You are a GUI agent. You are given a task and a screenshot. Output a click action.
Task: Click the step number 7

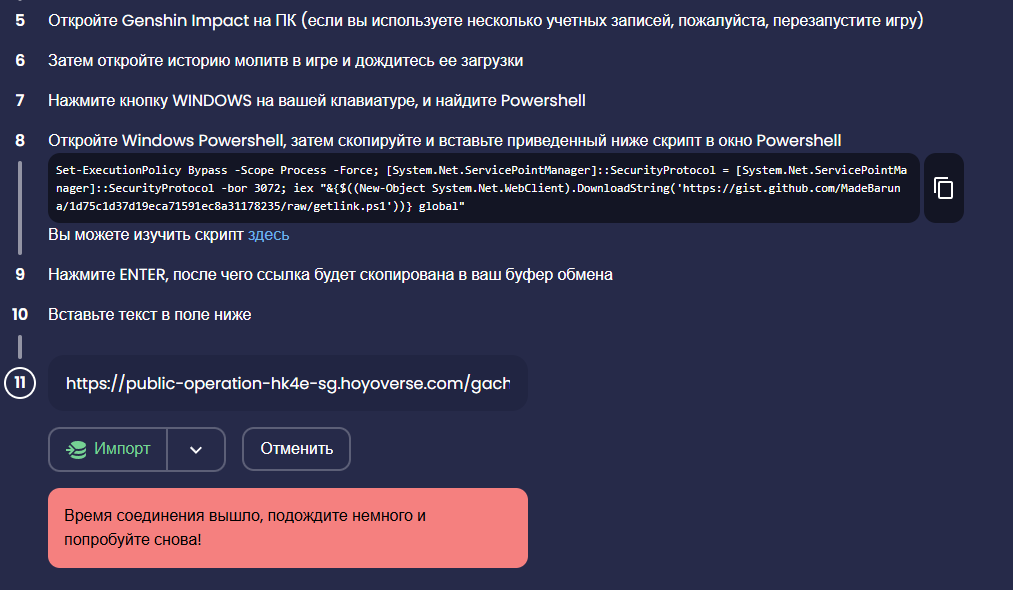click(20, 100)
